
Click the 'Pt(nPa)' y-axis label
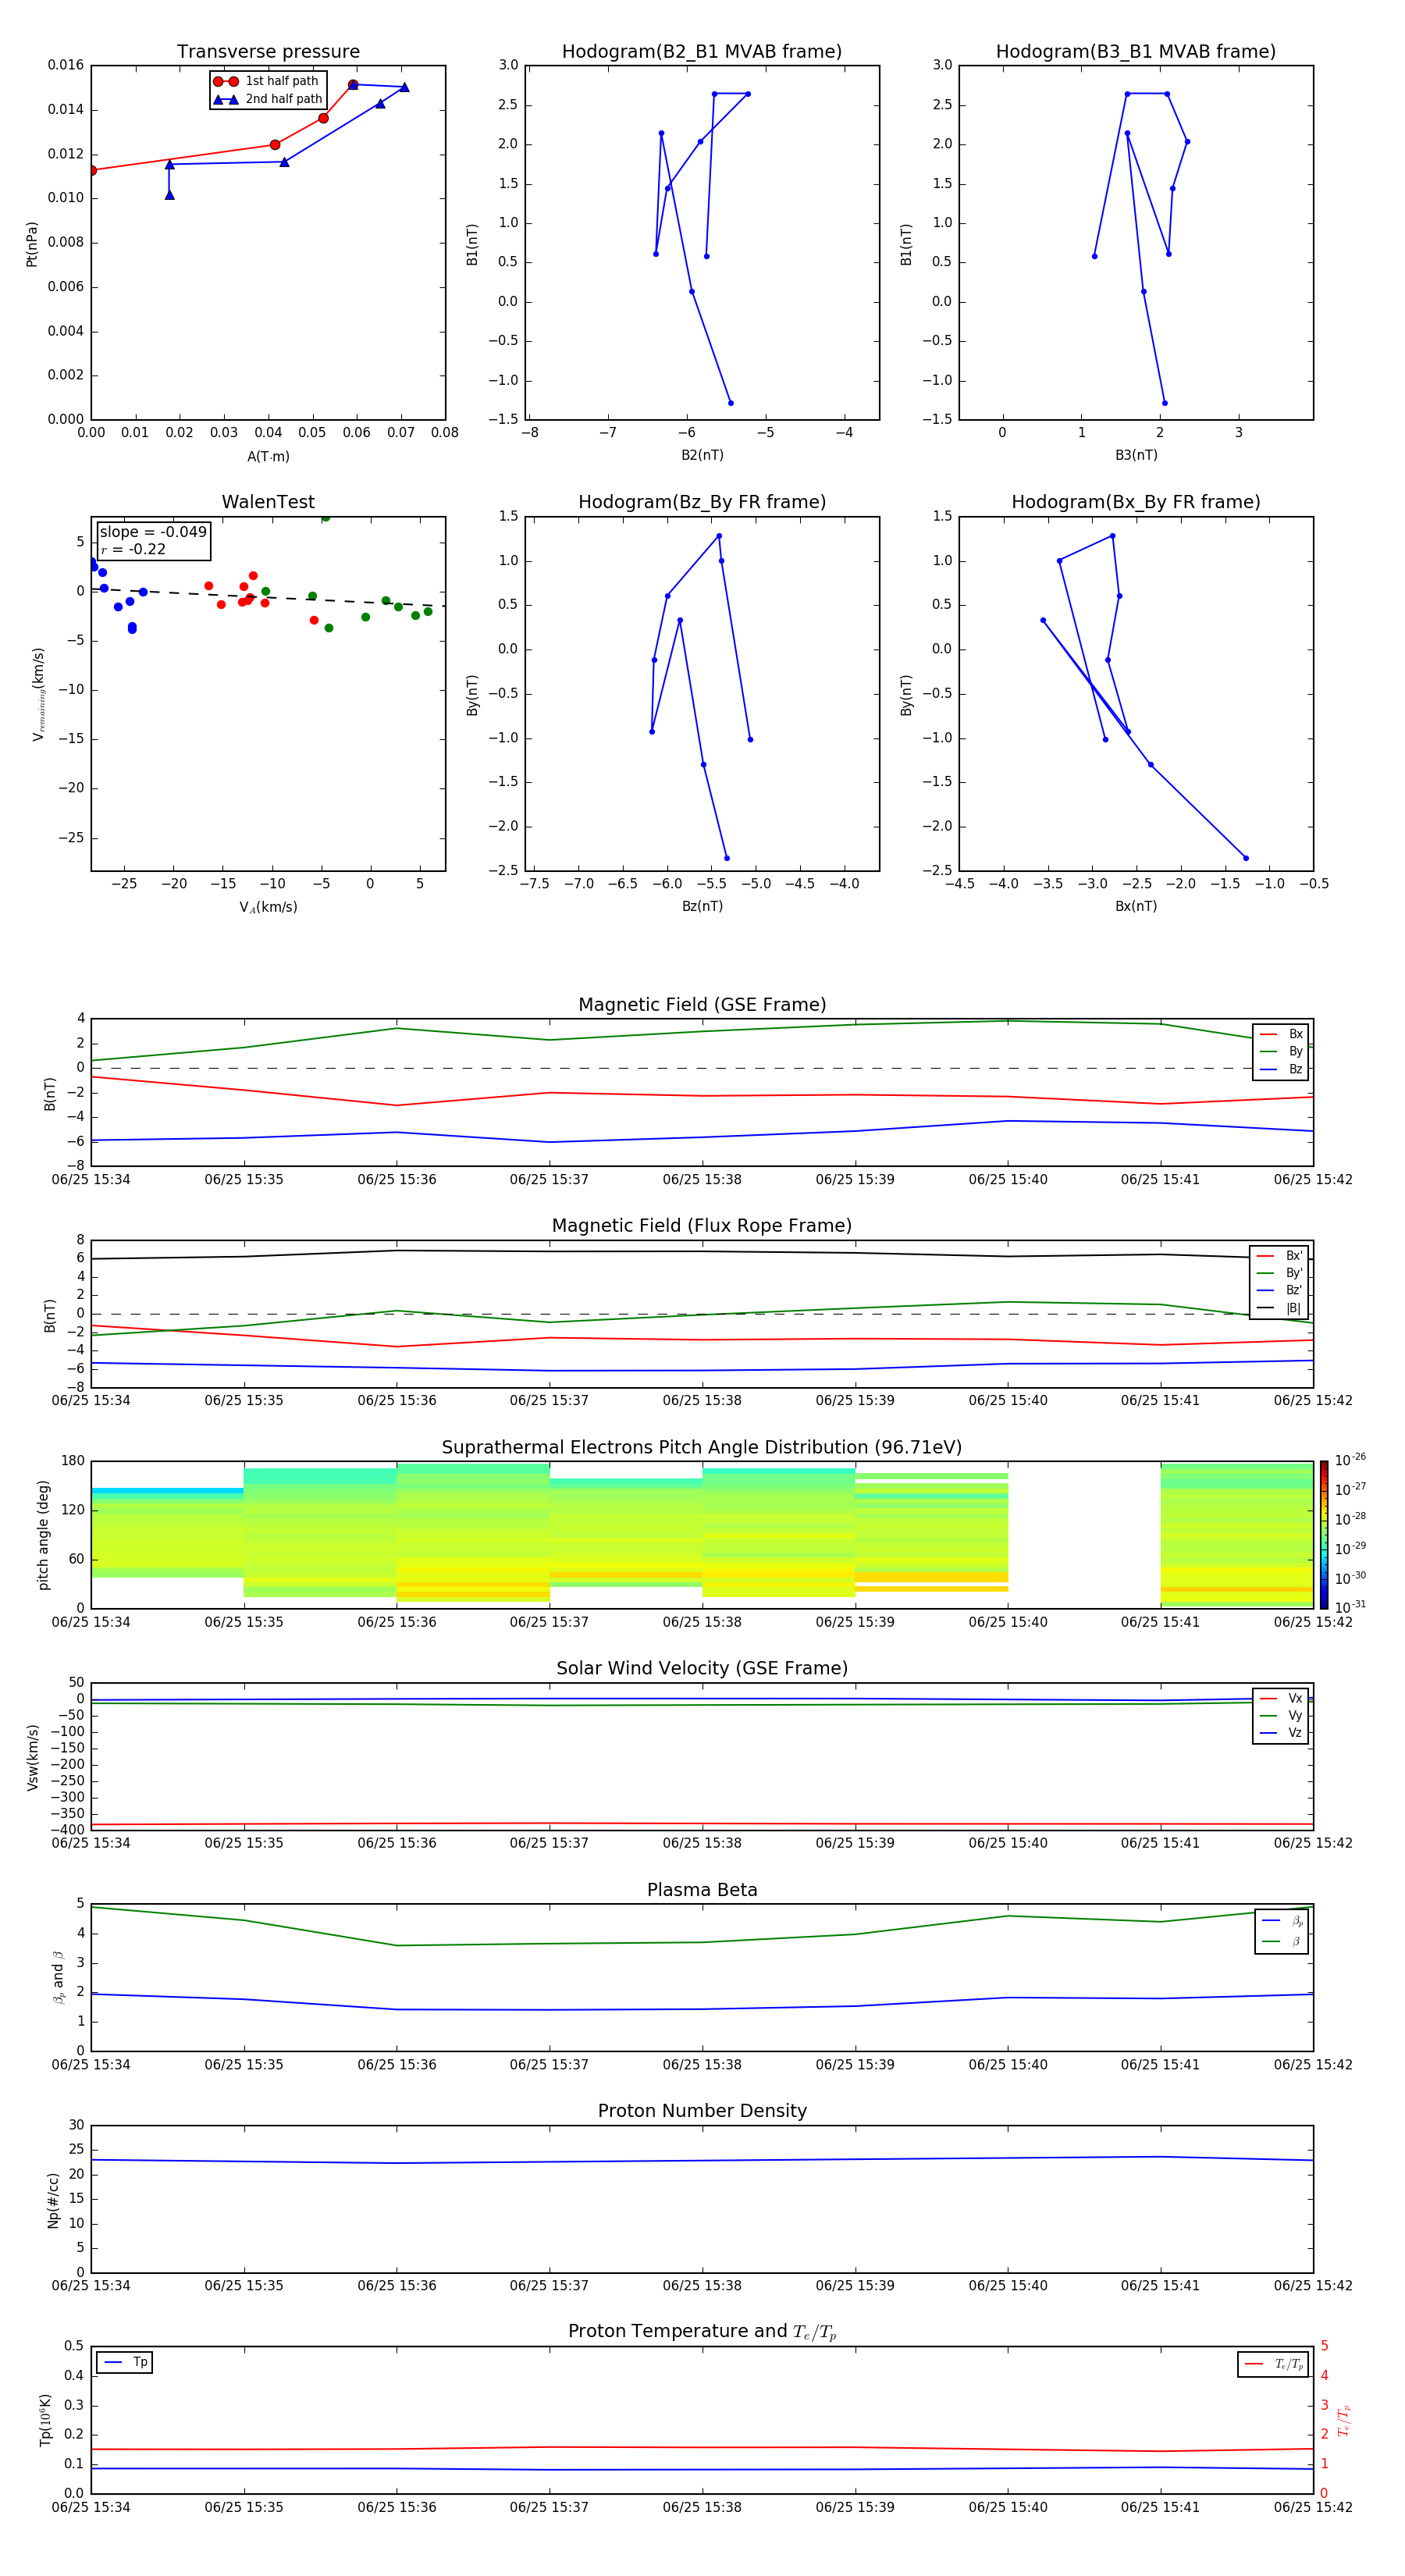pyautogui.click(x=32, y=244)
